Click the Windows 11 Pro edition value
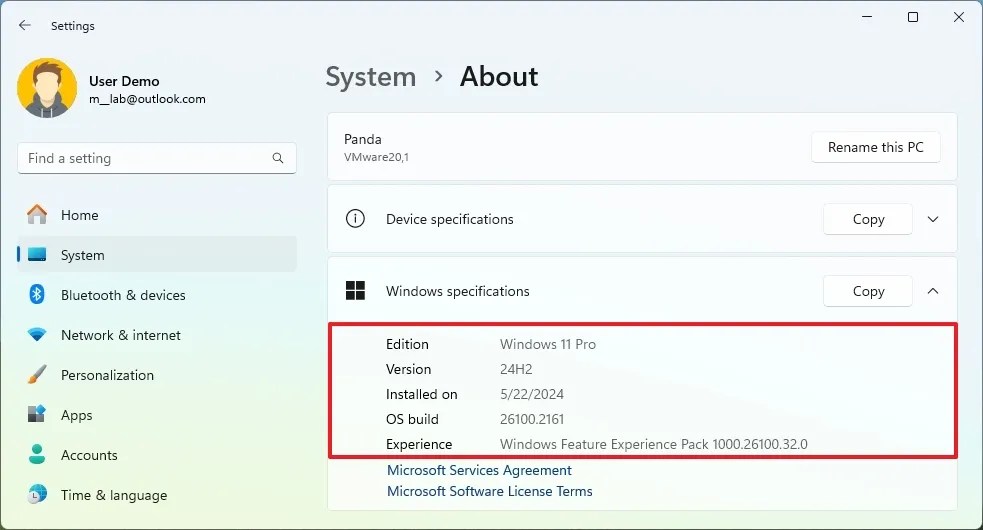The image size is (983, 530). (547, 344)
